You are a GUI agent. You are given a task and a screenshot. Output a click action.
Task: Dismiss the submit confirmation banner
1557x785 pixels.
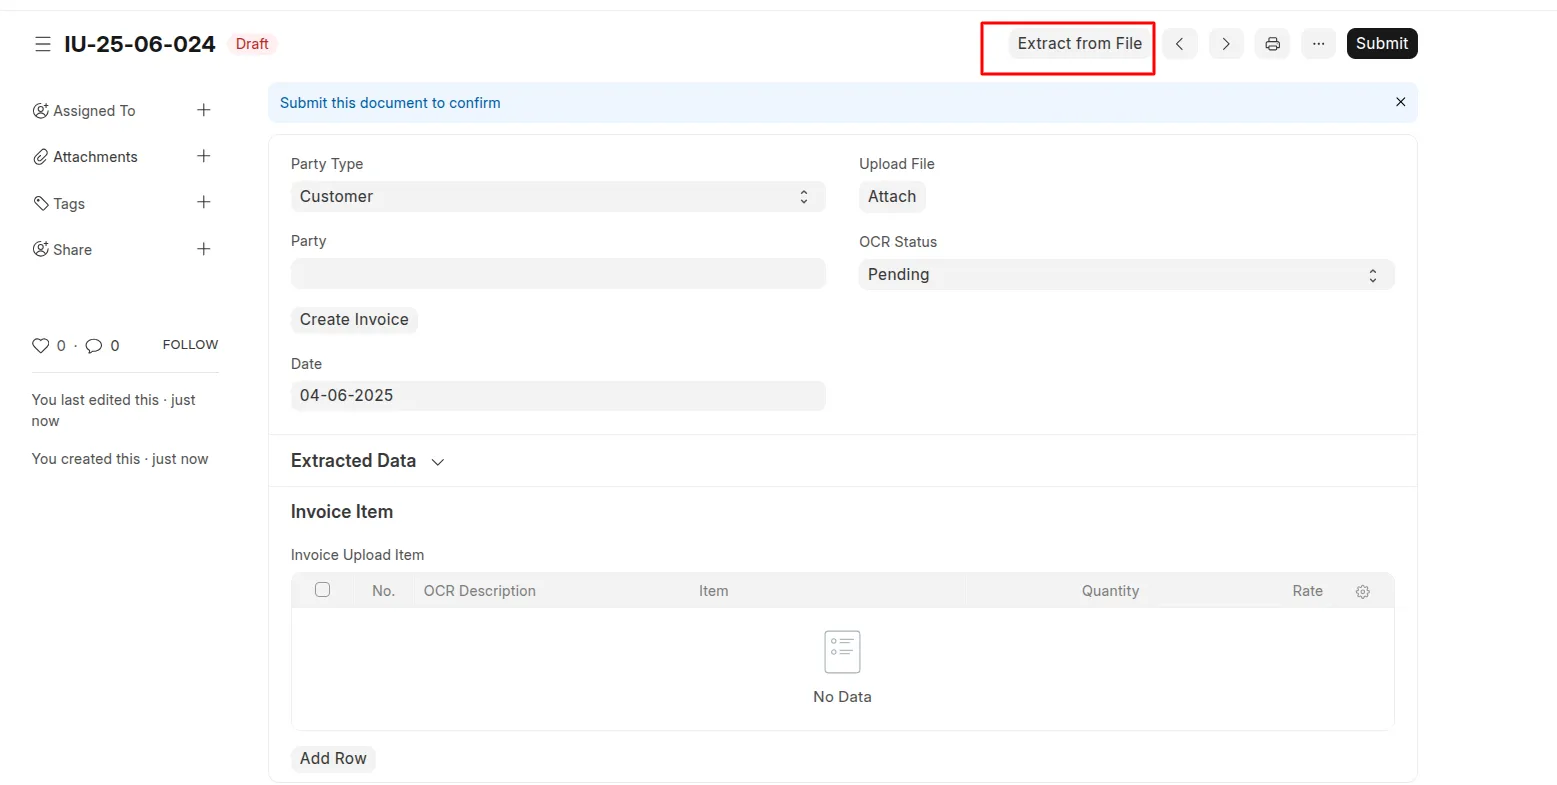coord(1400,102)
